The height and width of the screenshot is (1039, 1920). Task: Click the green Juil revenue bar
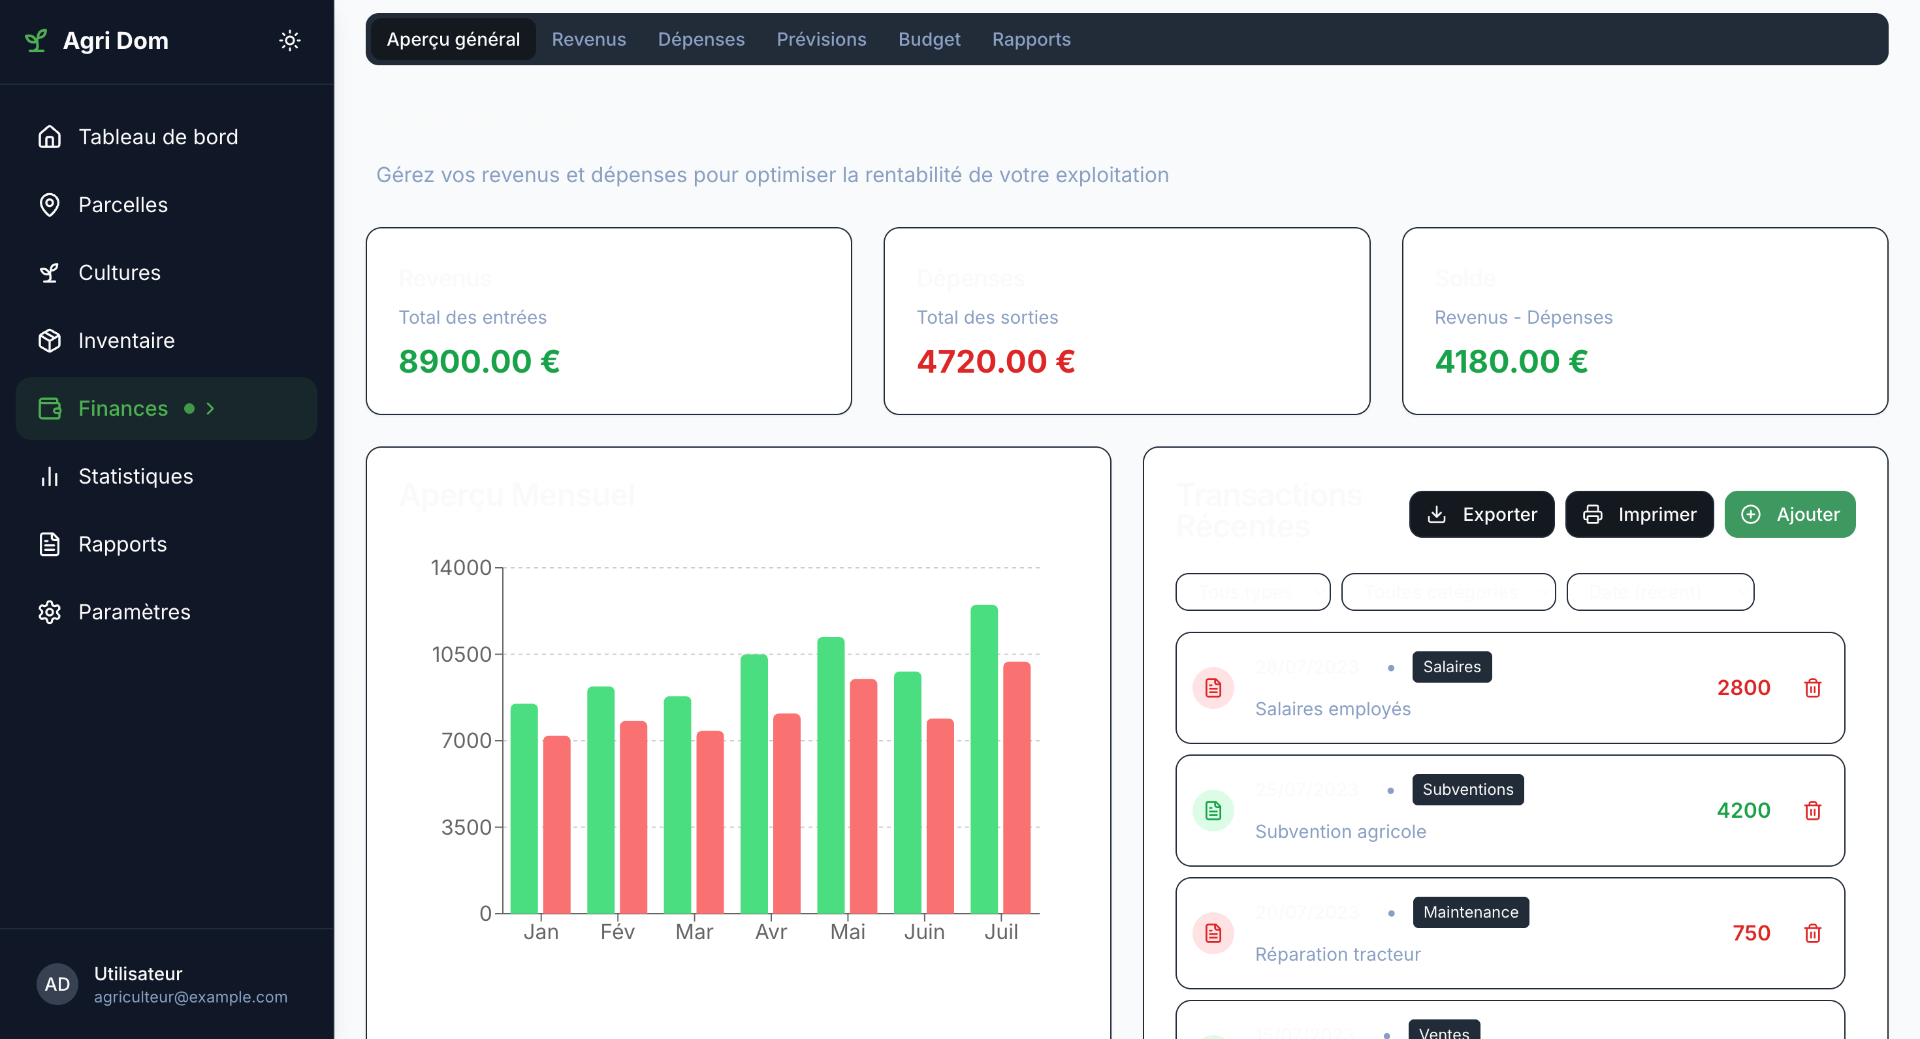[x=984, y=760]
